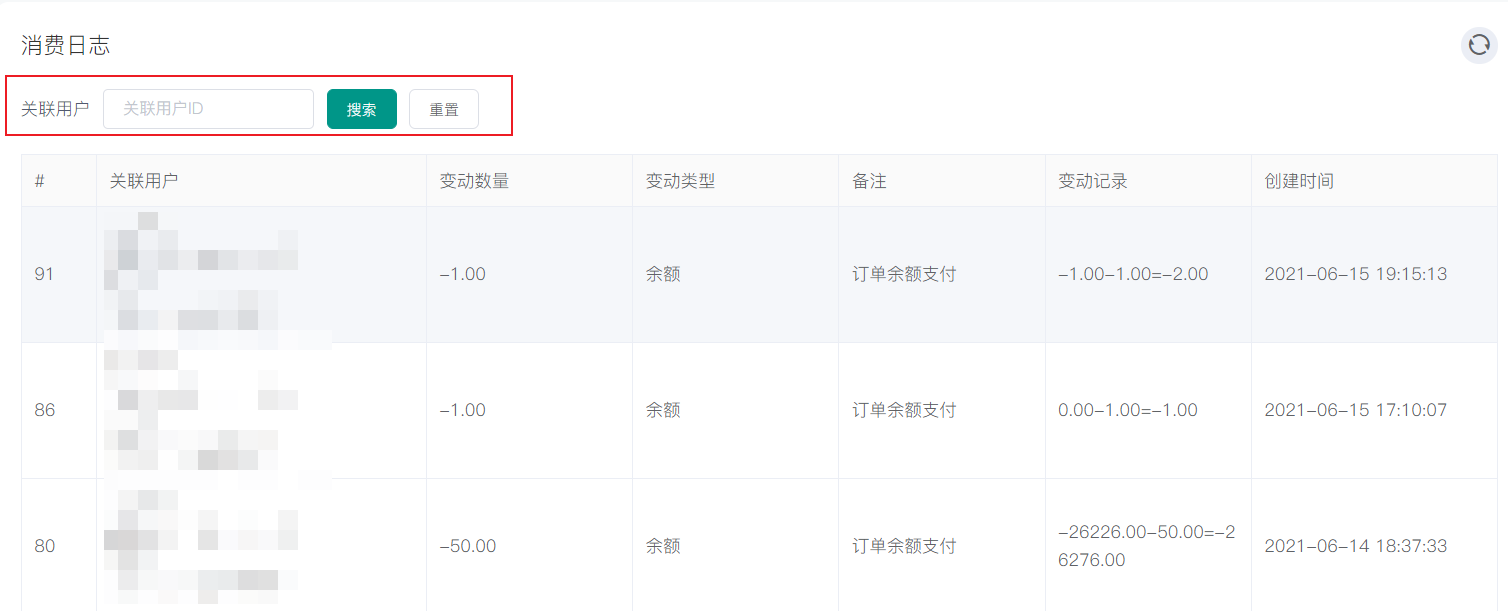Viewport: 1508px width, 611px height.
Task: Click the # column header
Action: [40, 181]
